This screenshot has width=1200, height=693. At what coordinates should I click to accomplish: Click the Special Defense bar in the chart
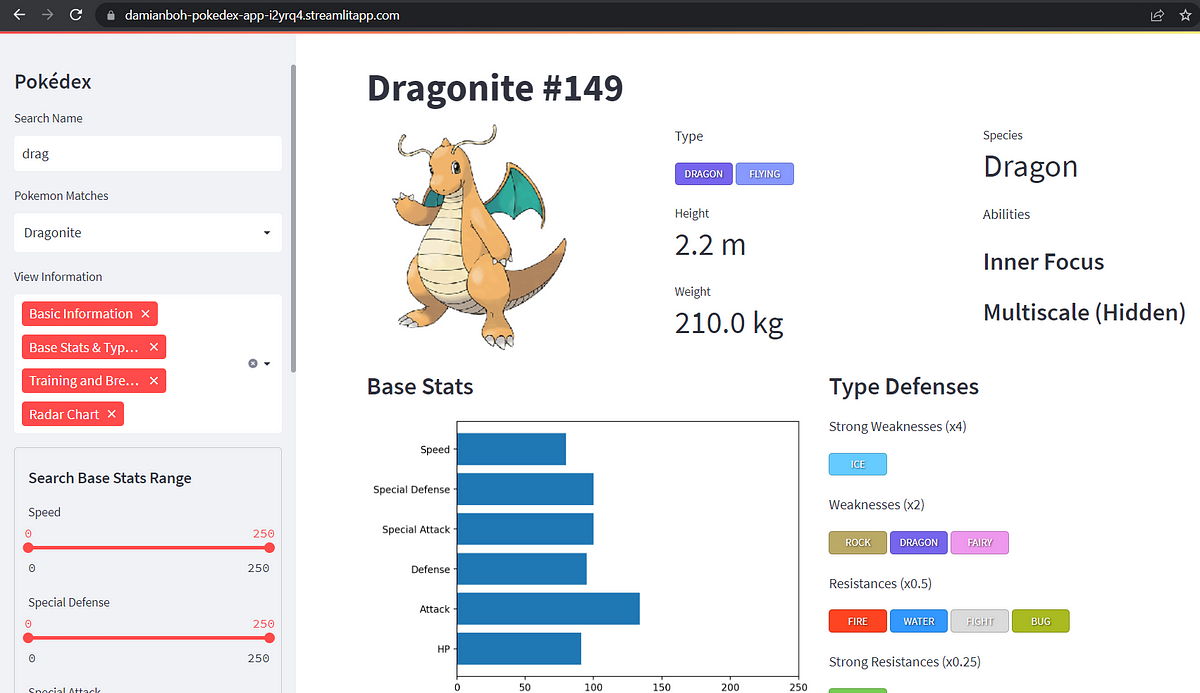(525, 489)
